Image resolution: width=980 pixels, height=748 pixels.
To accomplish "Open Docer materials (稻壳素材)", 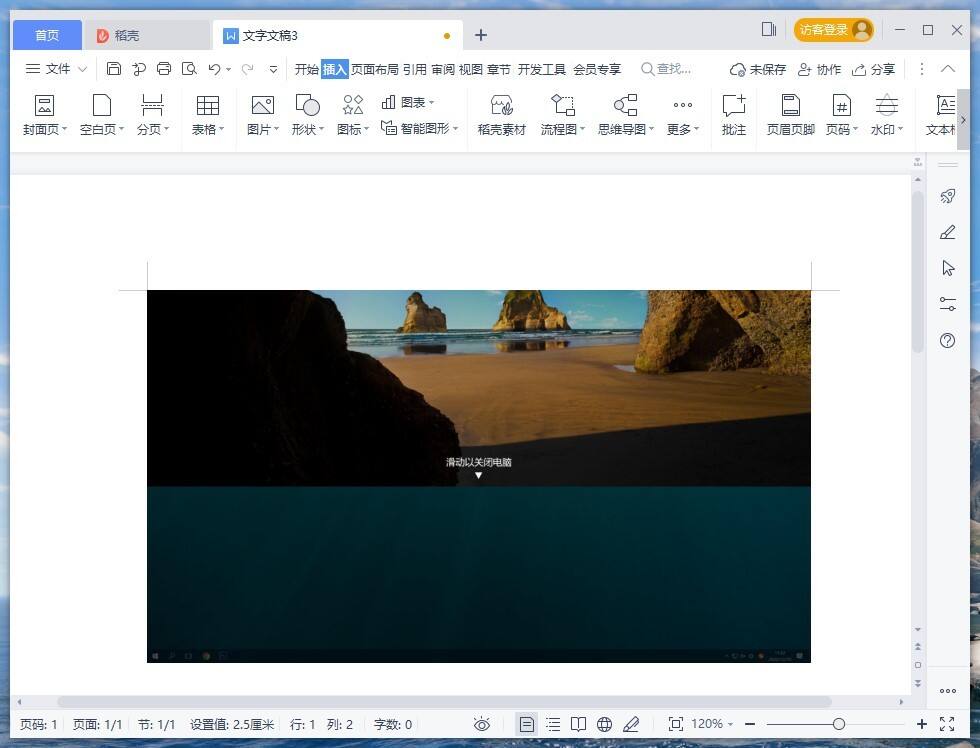I will (502, 115).
